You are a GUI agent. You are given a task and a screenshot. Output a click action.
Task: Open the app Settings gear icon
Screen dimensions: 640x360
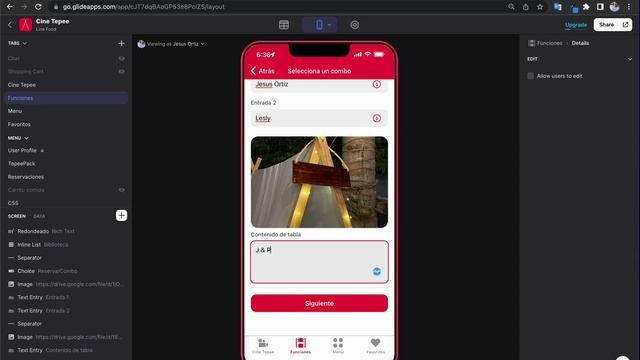coord(355,25)
